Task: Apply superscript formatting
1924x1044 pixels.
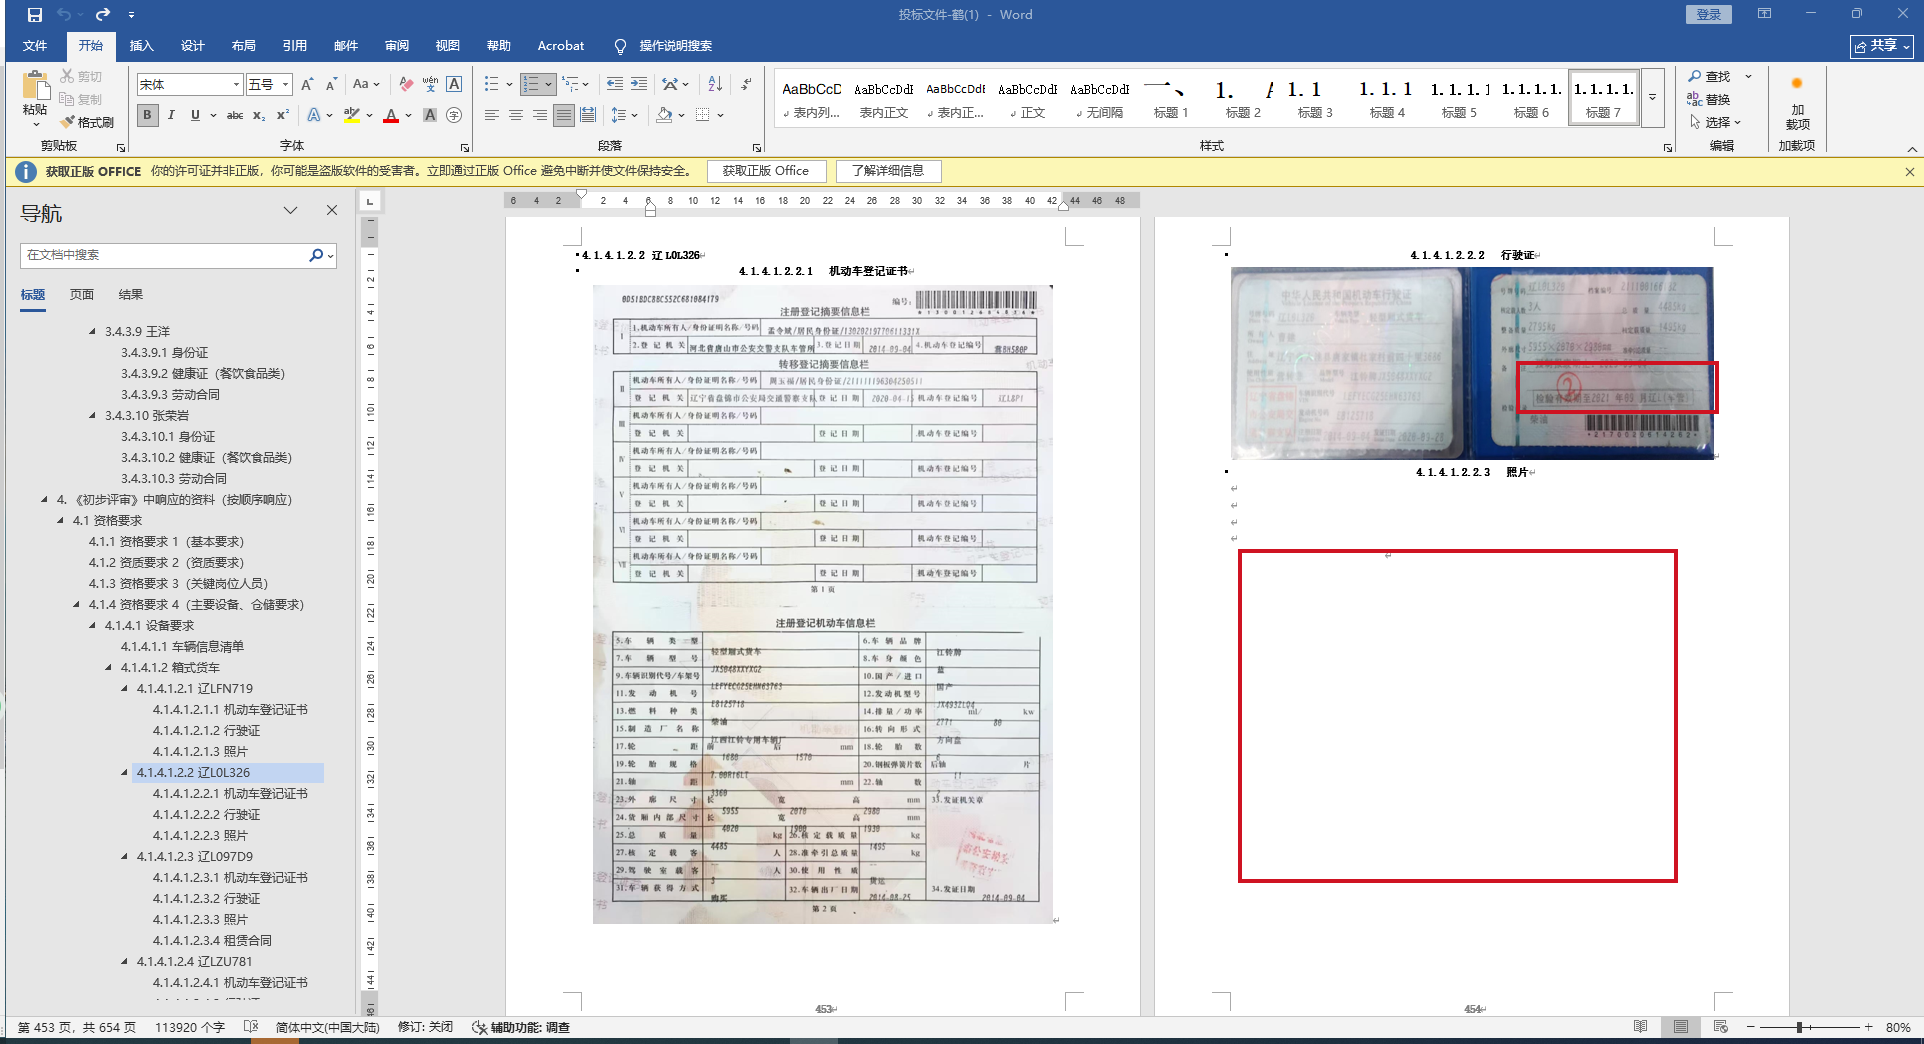Action: [283, 115]
